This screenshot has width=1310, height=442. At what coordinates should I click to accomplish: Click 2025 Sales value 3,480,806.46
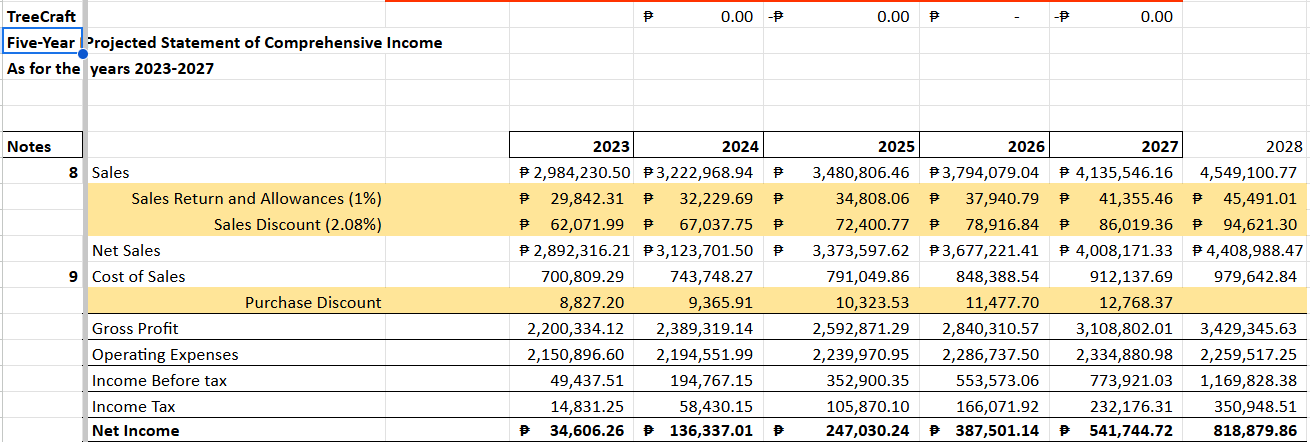coord(842,173)
